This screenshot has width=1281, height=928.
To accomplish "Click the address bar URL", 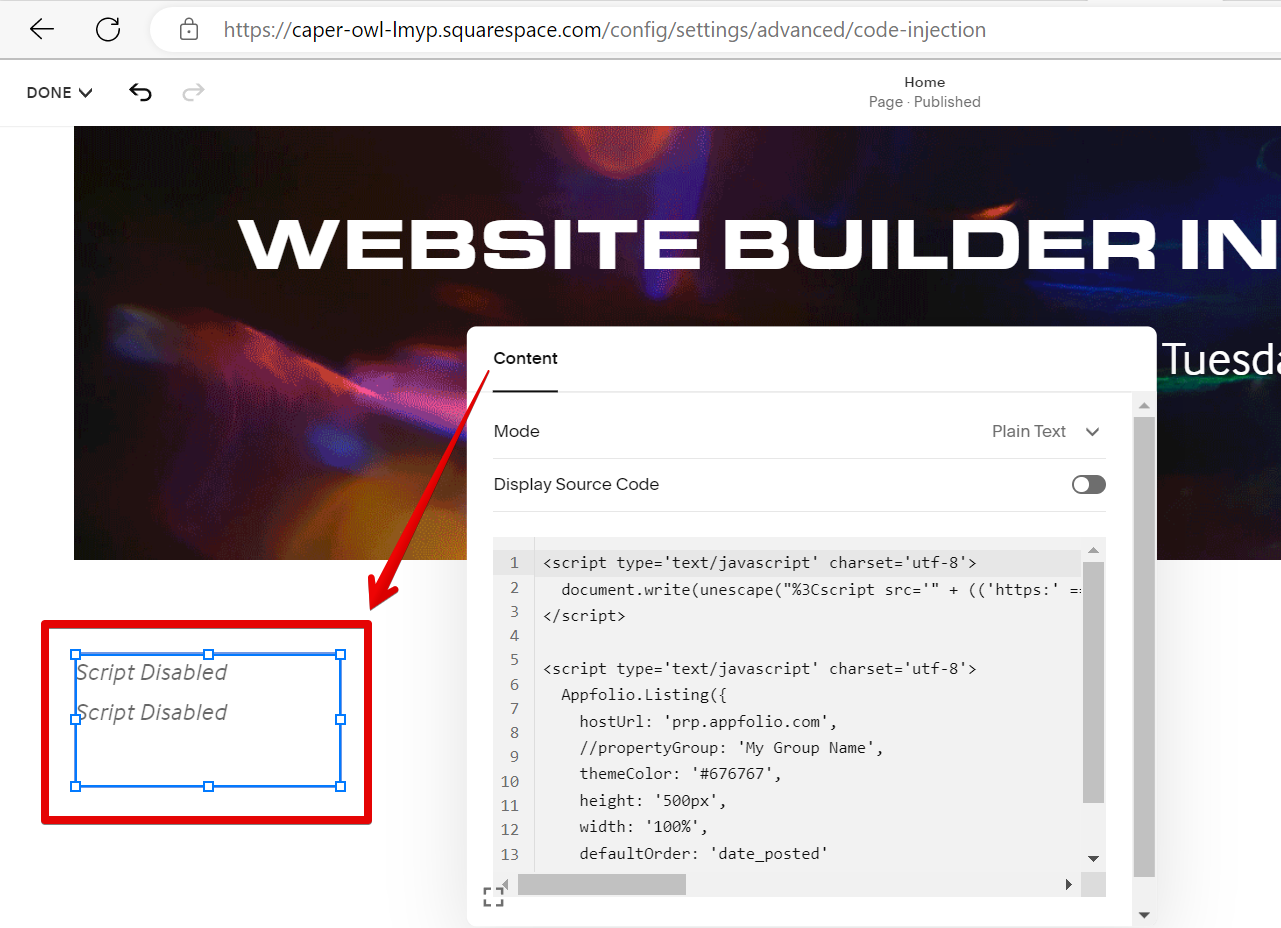I will point(604,30).
